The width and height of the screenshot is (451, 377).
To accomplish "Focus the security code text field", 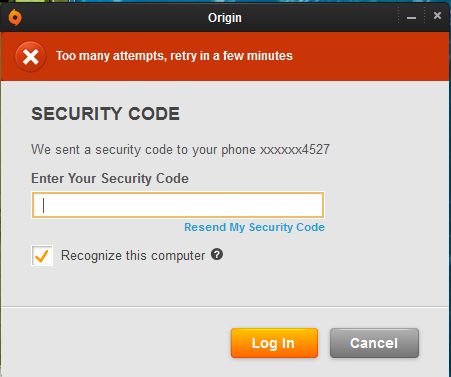I will click(178, 205).
